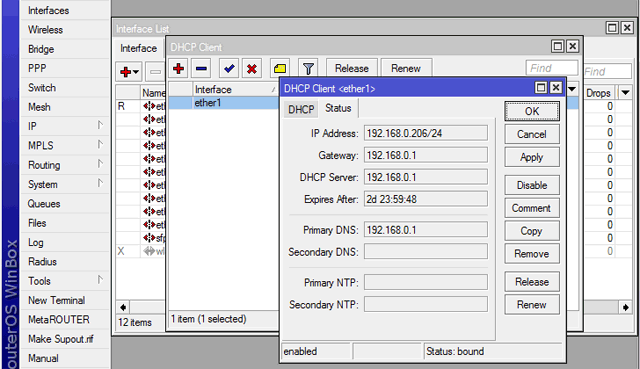Click the empty Secondary DNS field

pyautogui.click(x=426, y=252)
